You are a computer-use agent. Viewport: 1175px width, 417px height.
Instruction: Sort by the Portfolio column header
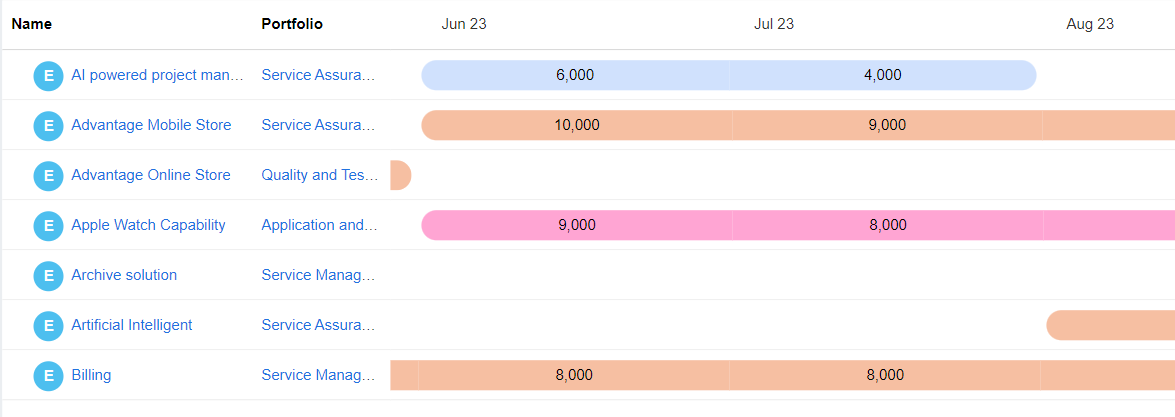click(292, 24)
